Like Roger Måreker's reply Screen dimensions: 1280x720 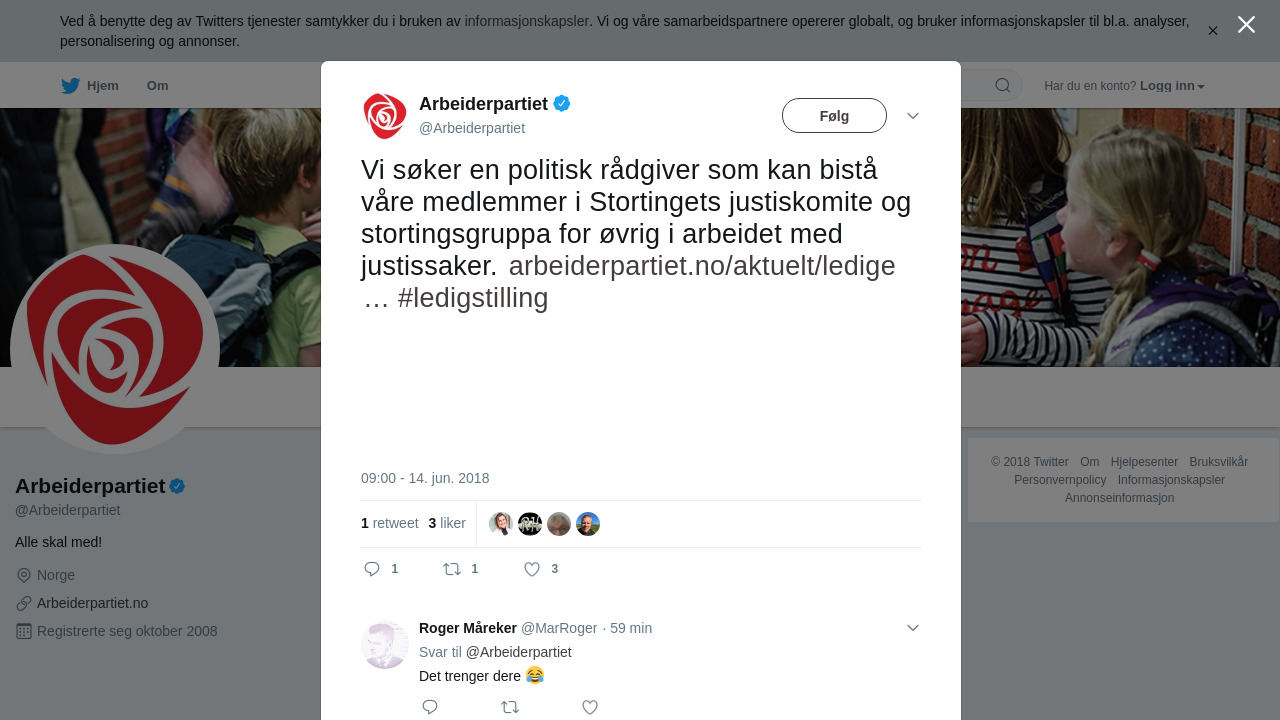590,707
